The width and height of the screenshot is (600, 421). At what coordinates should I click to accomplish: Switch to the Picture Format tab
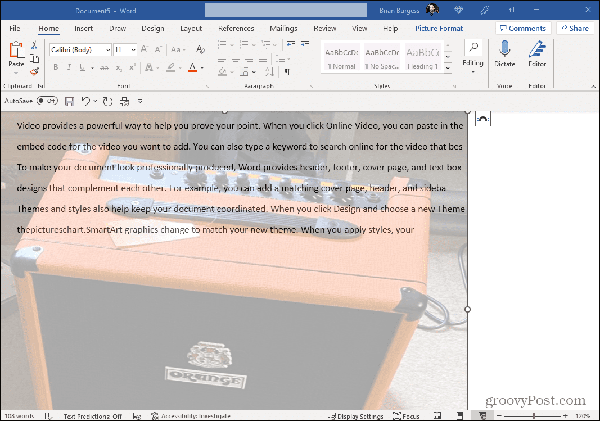436,29
